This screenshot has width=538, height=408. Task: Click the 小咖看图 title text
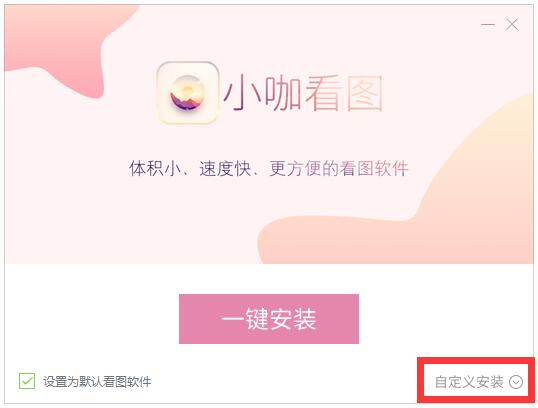pos(303,93)
